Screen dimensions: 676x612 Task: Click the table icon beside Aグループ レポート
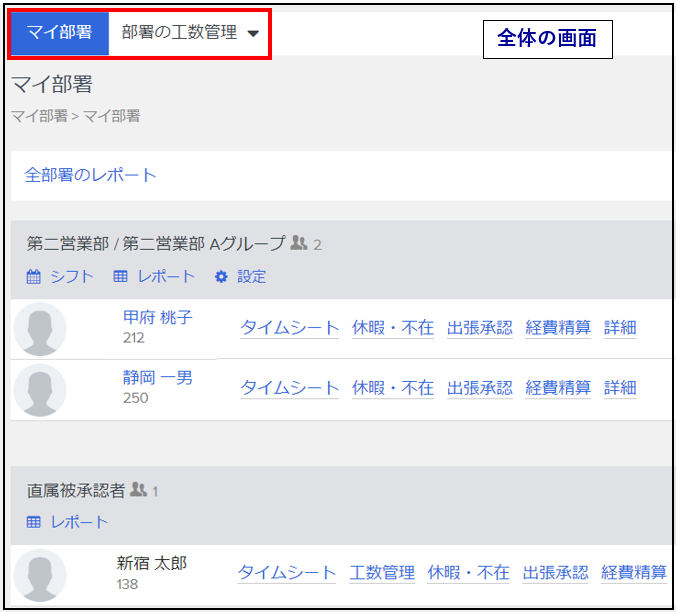[x=120, y=277]
